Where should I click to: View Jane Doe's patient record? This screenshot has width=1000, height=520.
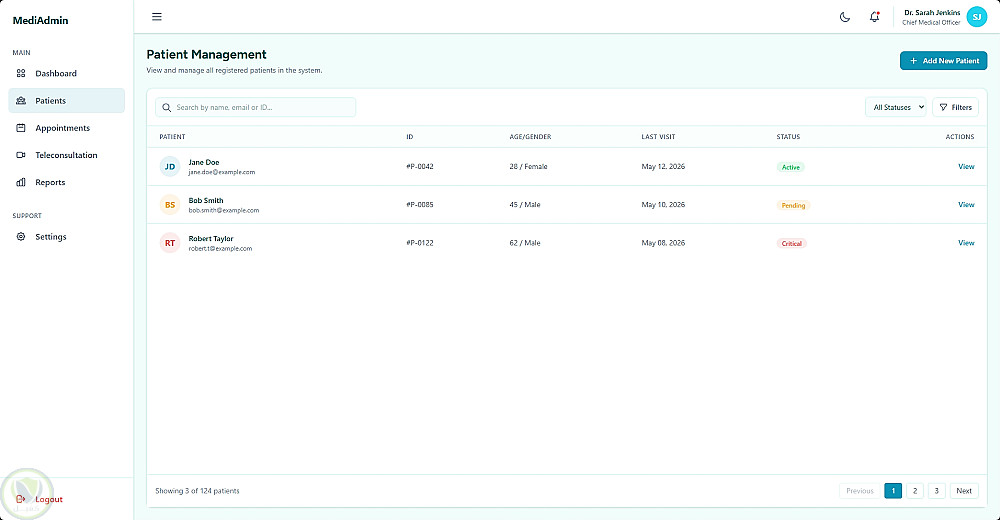click(x=966, y=167)
